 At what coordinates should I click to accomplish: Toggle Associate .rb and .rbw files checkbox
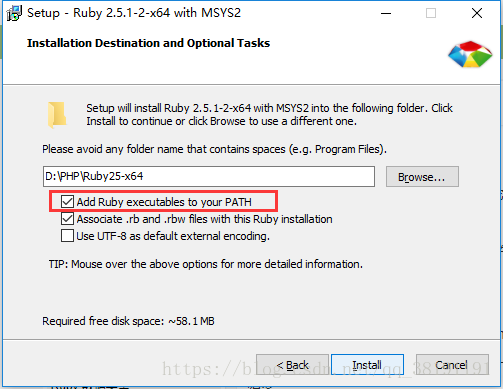pos(67,219)
